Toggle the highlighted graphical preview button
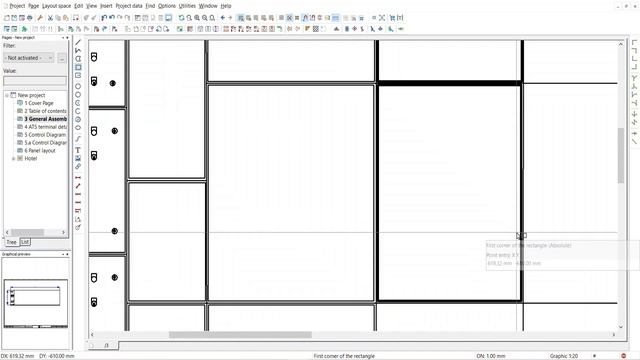 pyautogui.click(x=169, y=18)
